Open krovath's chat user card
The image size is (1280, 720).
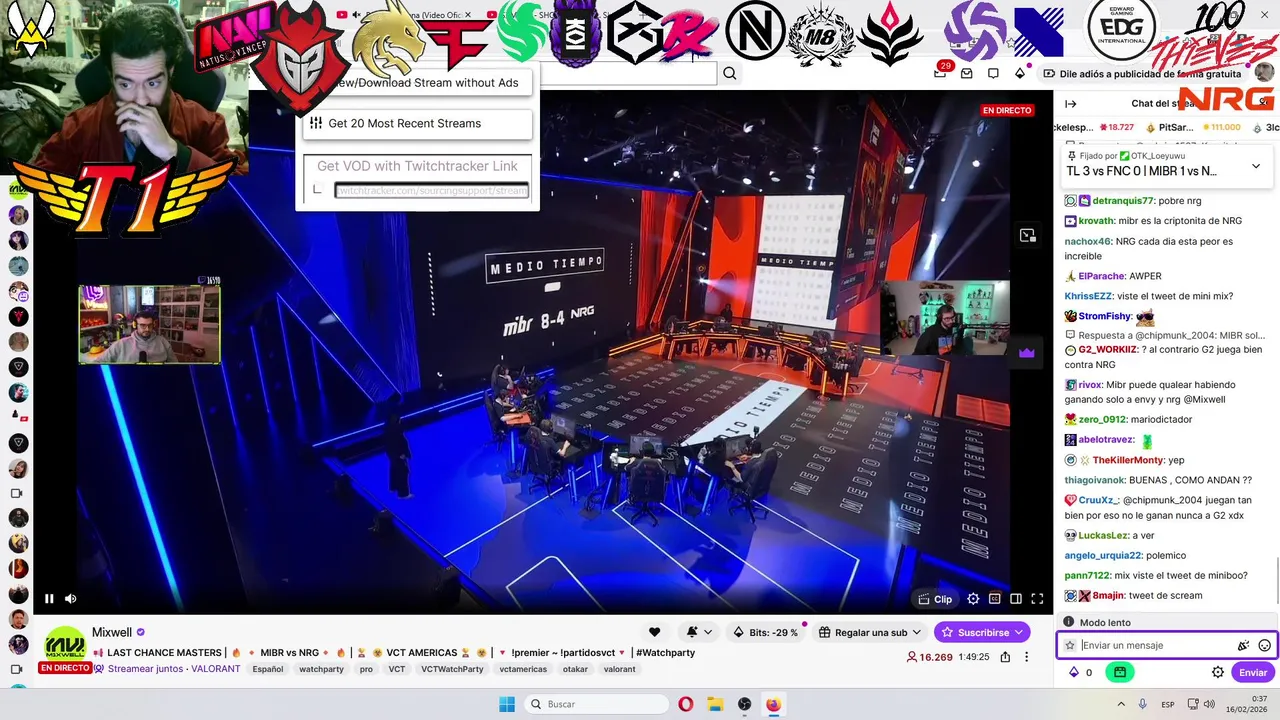click(1096, 221)
